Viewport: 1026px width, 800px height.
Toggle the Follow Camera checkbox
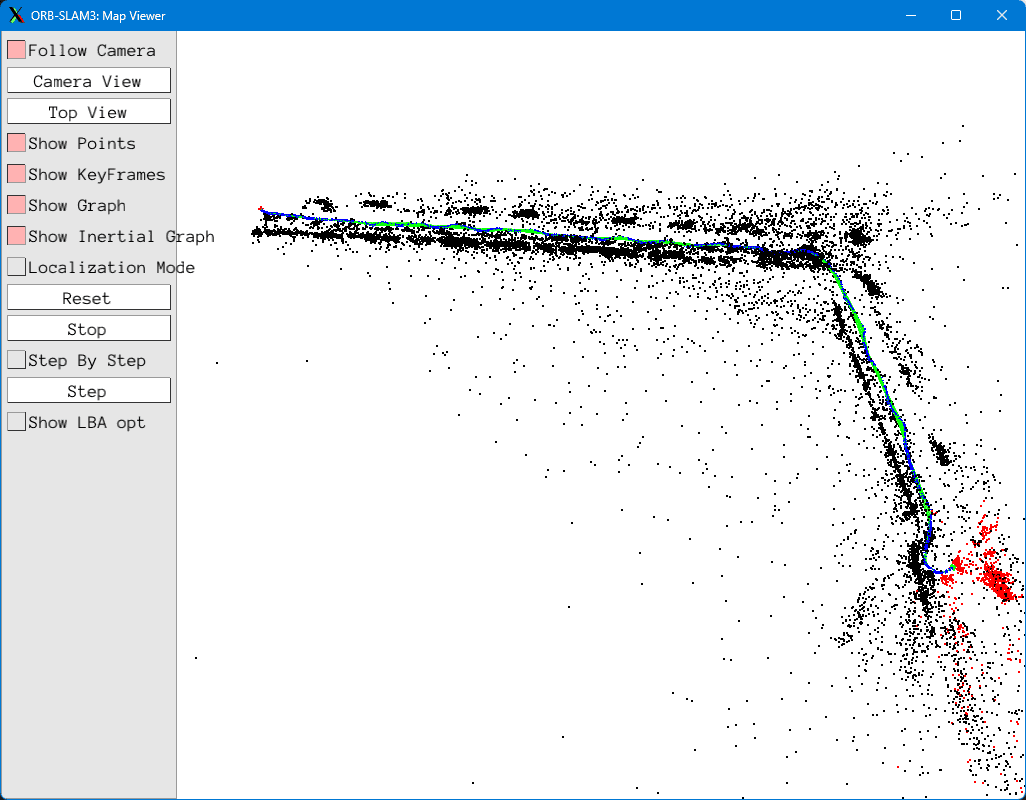pyautogui.click(x=17, y=50)
